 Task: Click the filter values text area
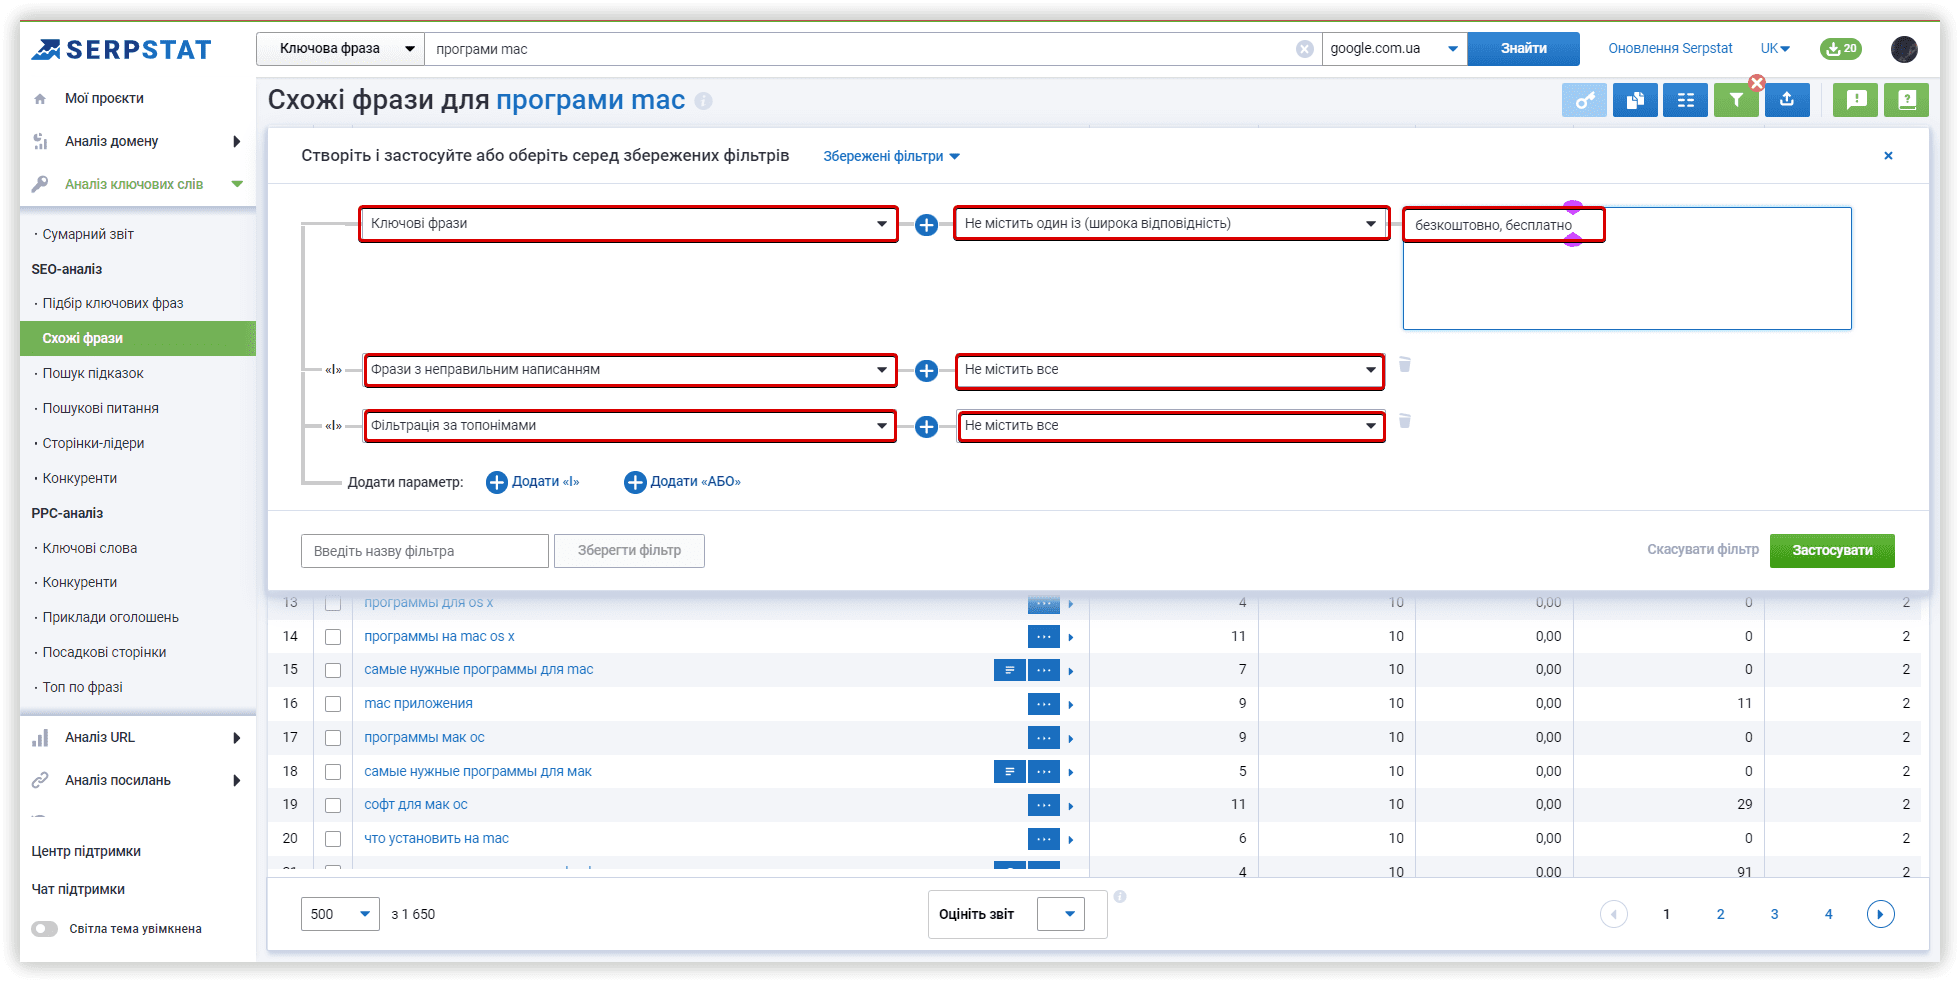[x=1627, y=268]
